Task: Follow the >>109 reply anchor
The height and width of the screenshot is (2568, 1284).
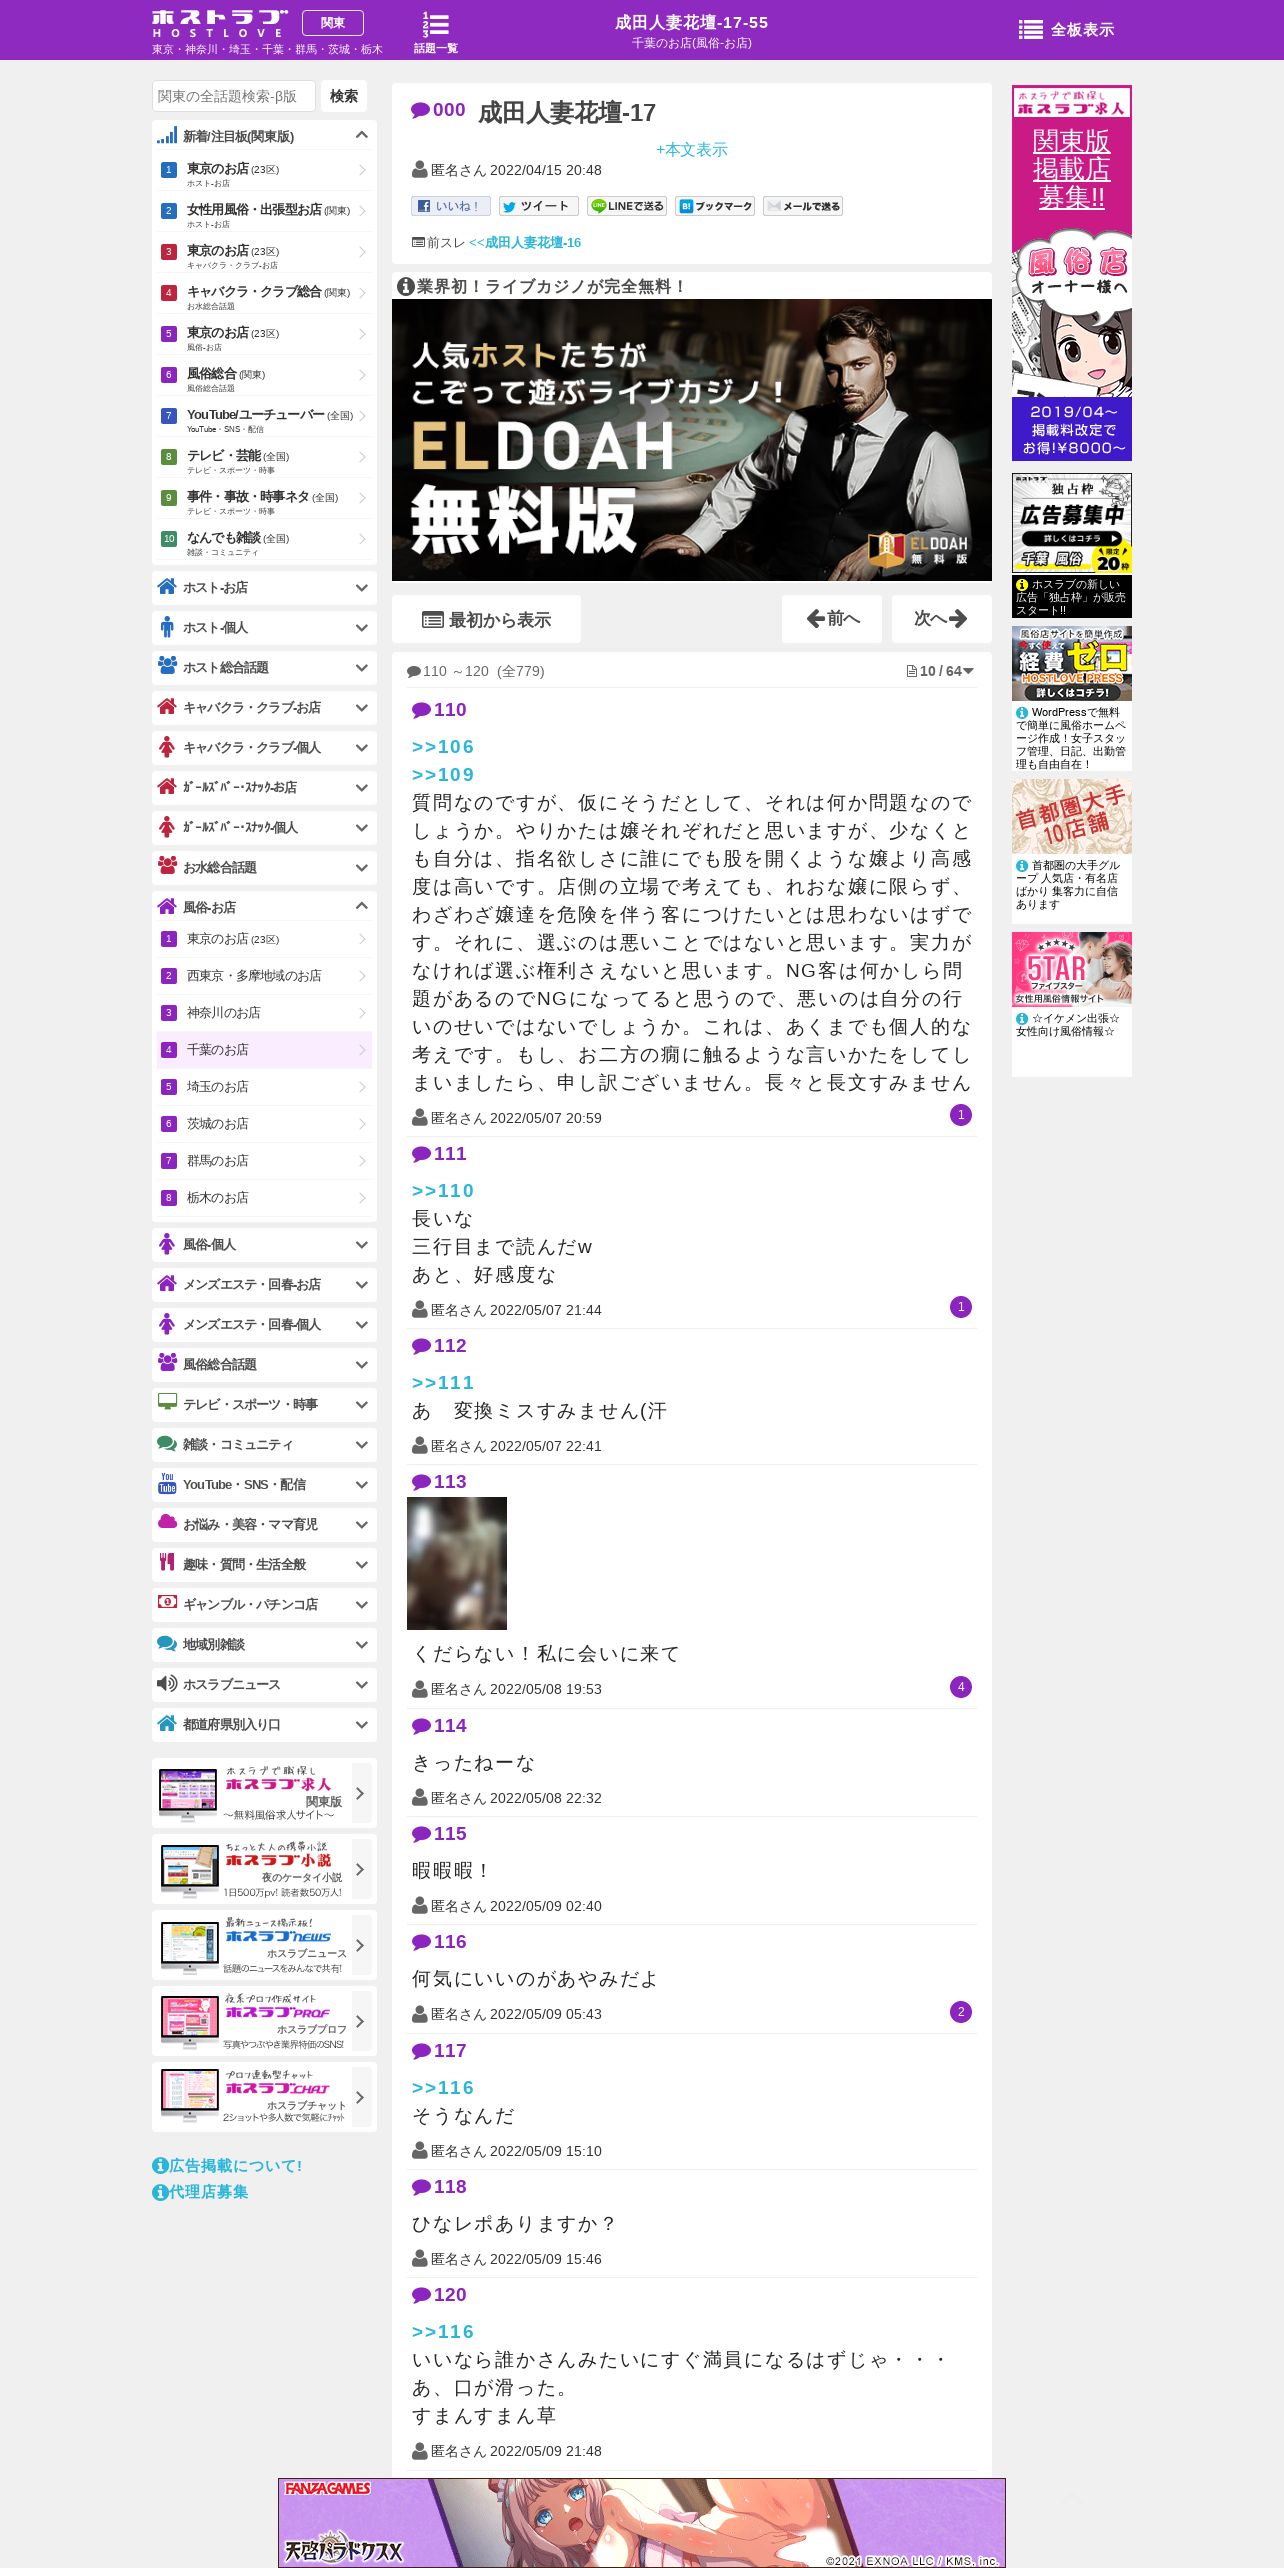Action: tap(443, 775)
